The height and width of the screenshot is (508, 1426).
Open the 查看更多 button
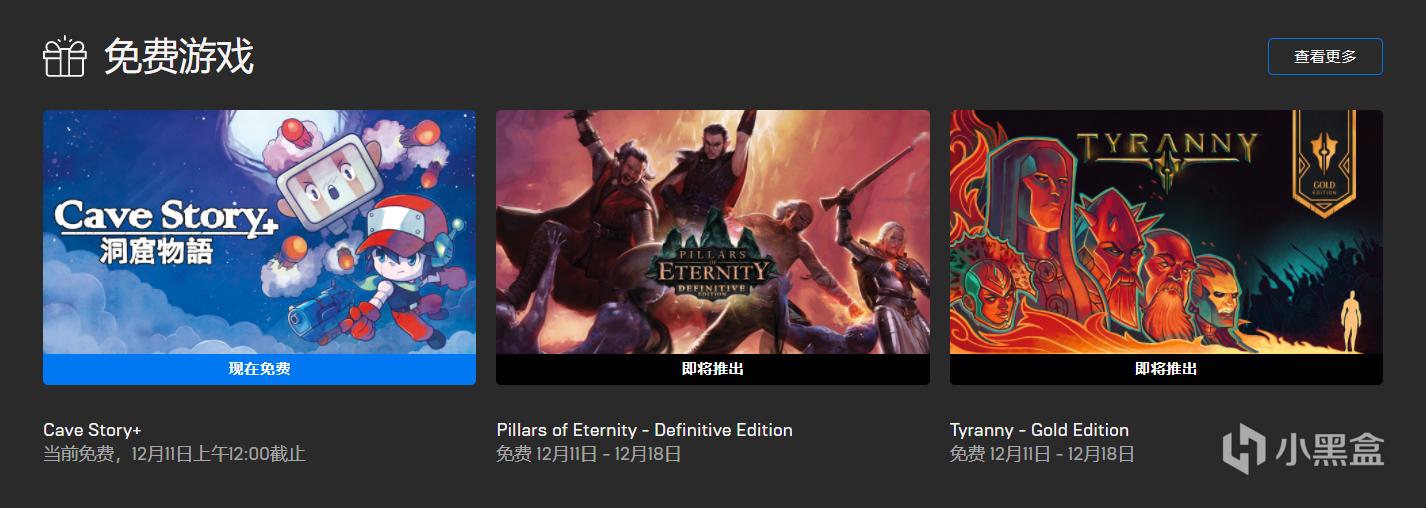[1325, 56]
